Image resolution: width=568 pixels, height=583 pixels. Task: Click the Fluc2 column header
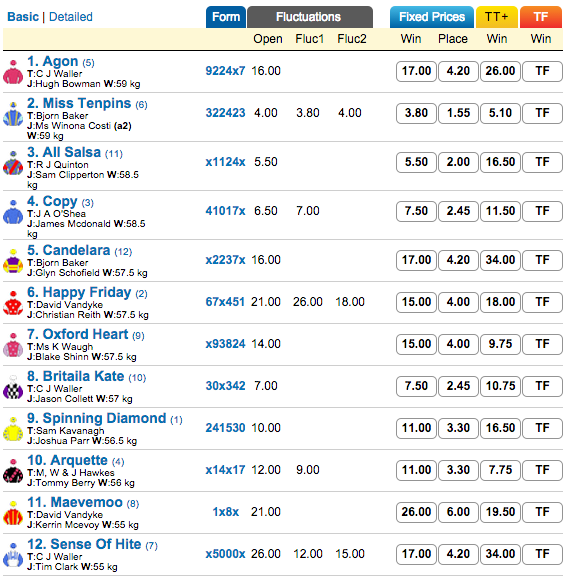(x=352, y=39)
